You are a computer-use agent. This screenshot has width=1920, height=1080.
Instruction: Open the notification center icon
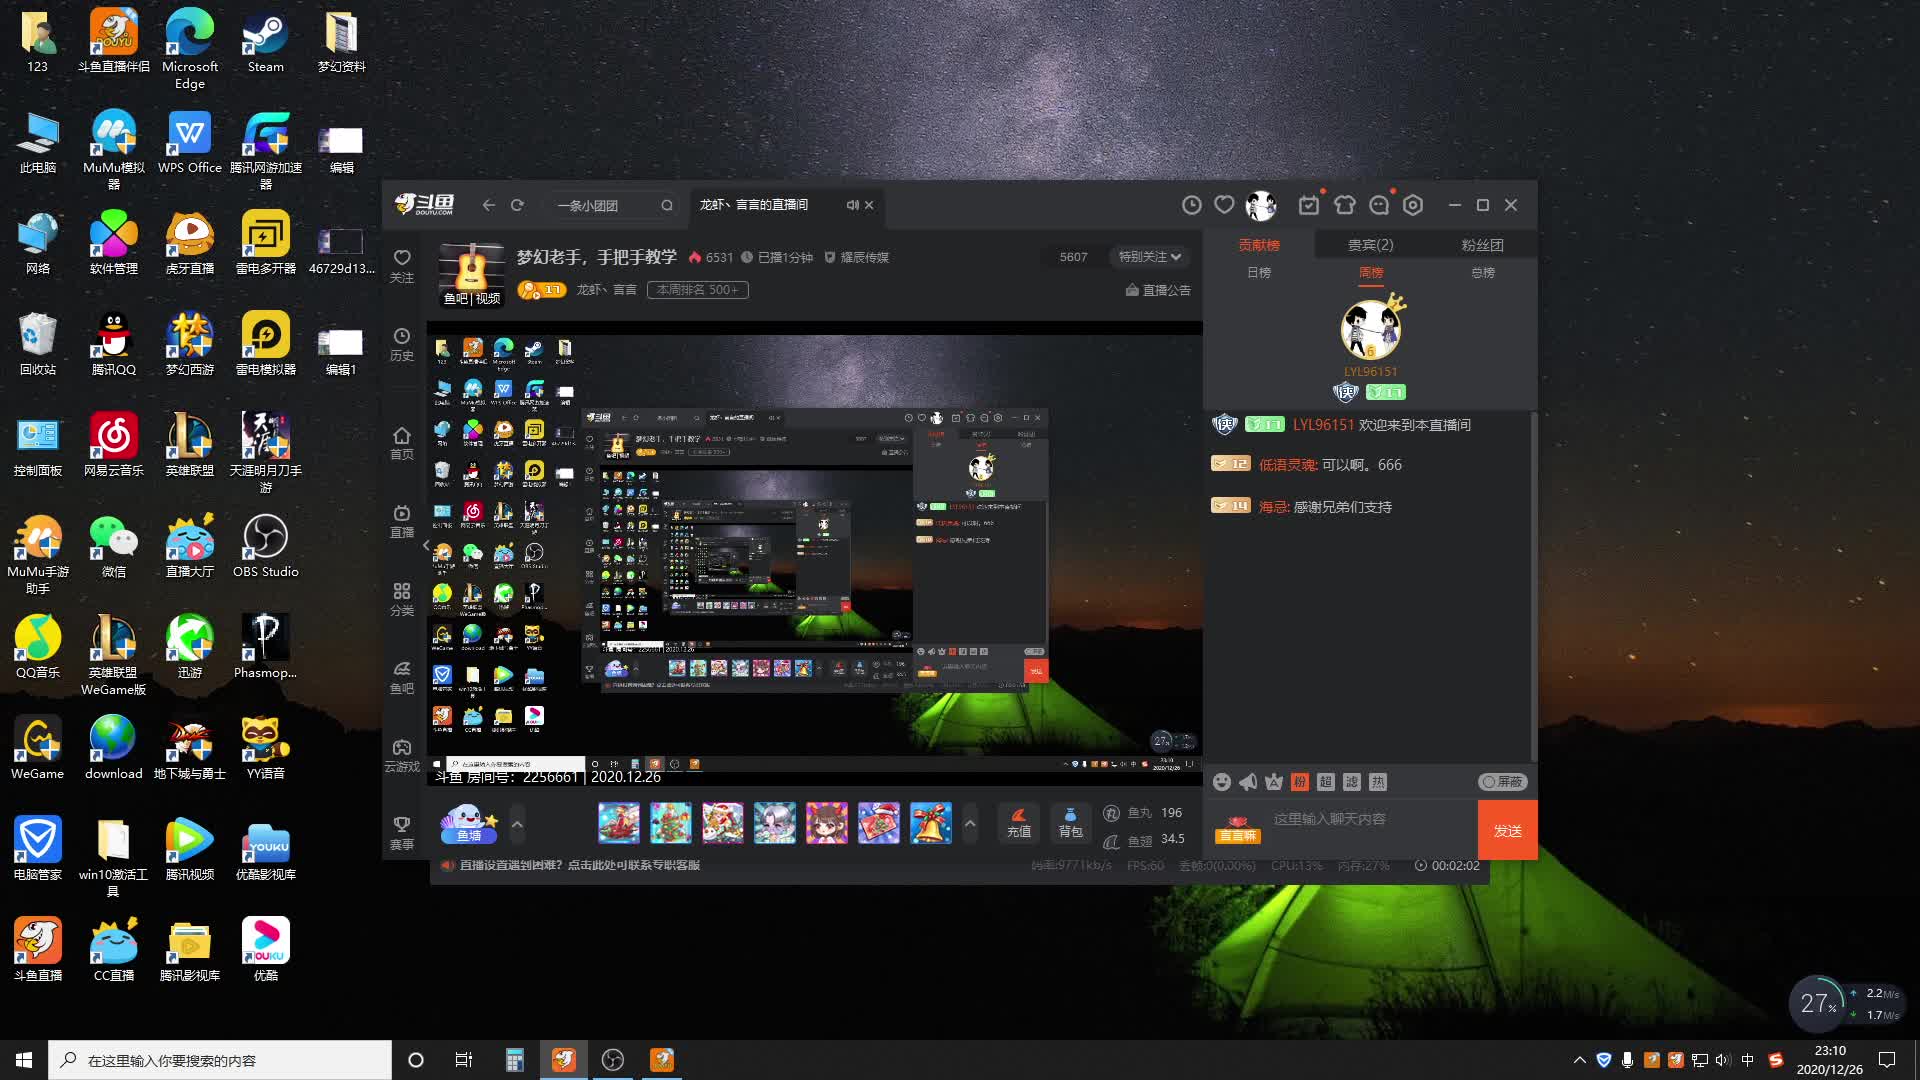pyautogui.click(x=1887, y=1060)
